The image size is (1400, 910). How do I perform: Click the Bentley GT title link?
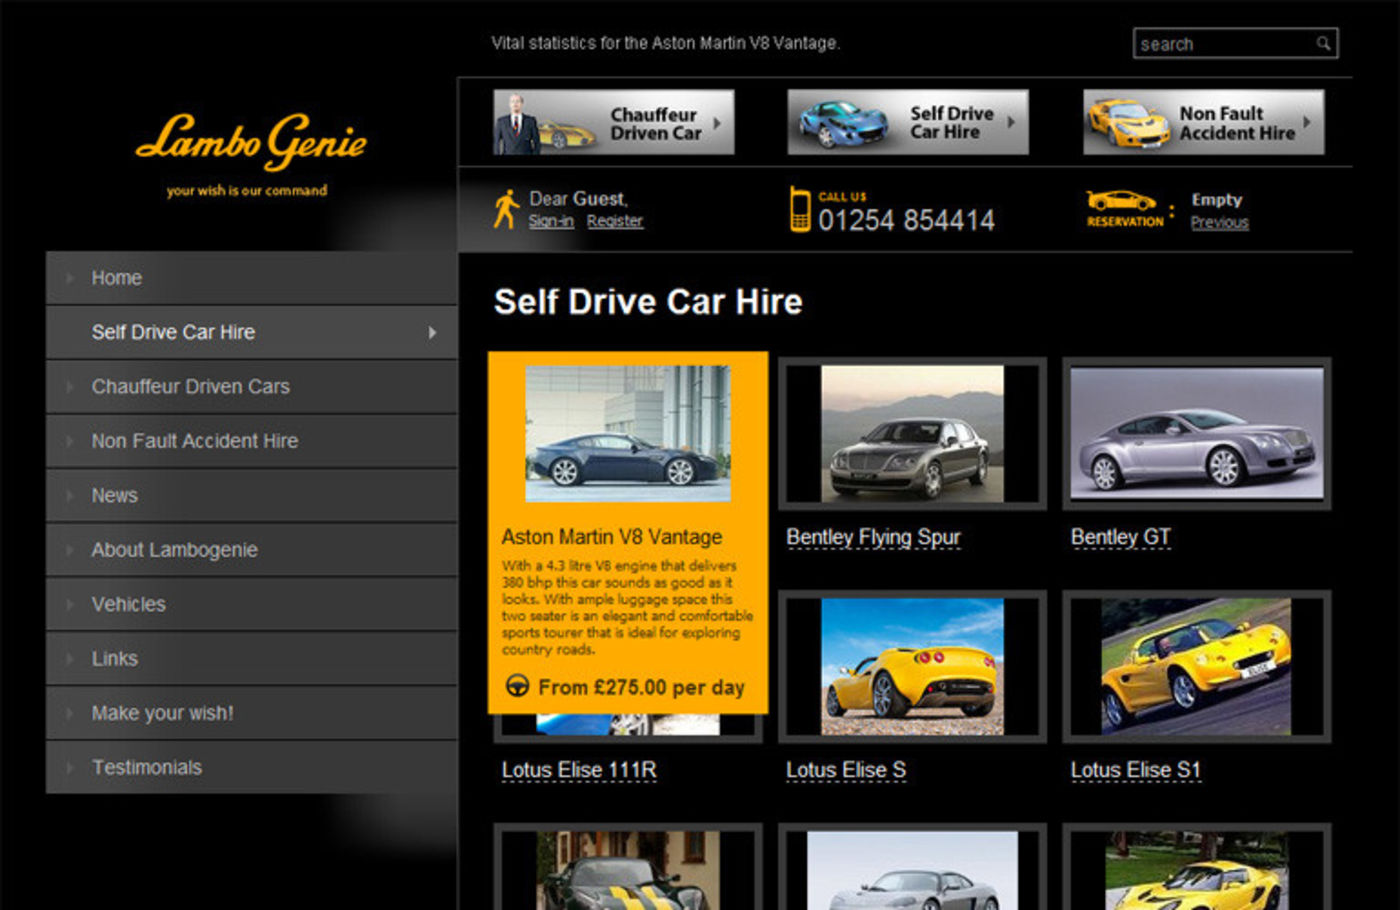(x=1120, y=537)
